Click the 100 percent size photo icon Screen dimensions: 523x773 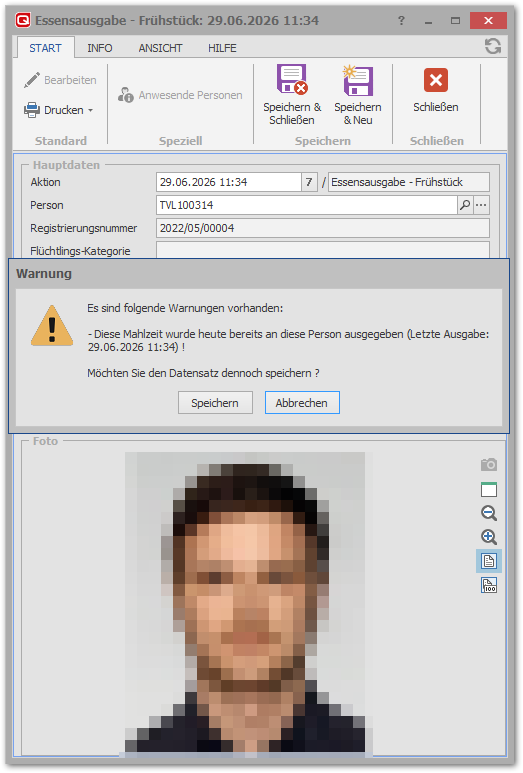click(489, 585)
